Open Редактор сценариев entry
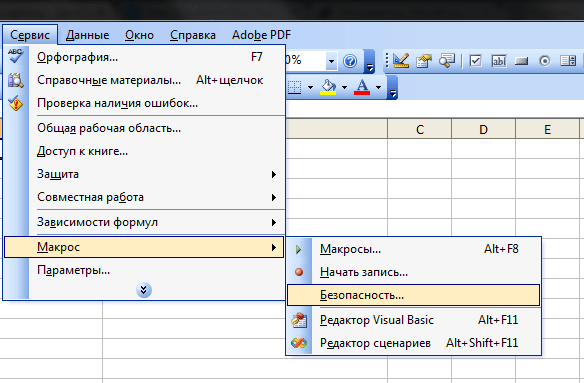Image resolution: width=584 pixels, height=383 pixels. point(414,343)
